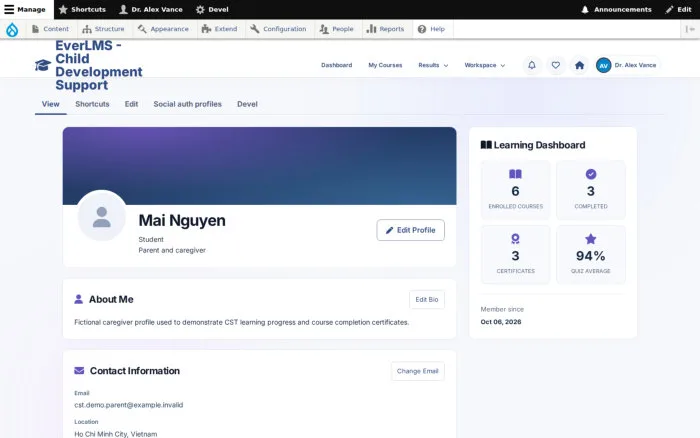
Task: Click the EverLMS site title link
Action: click(99, 65)
